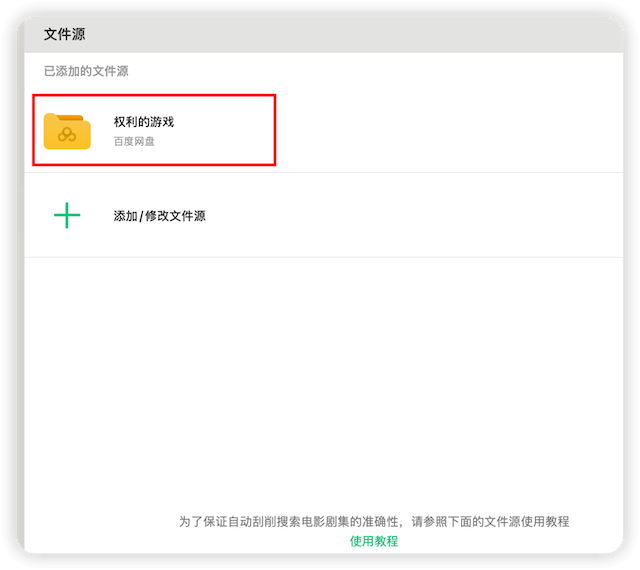Click the 文件源 window title

click(x=65, y=34)
